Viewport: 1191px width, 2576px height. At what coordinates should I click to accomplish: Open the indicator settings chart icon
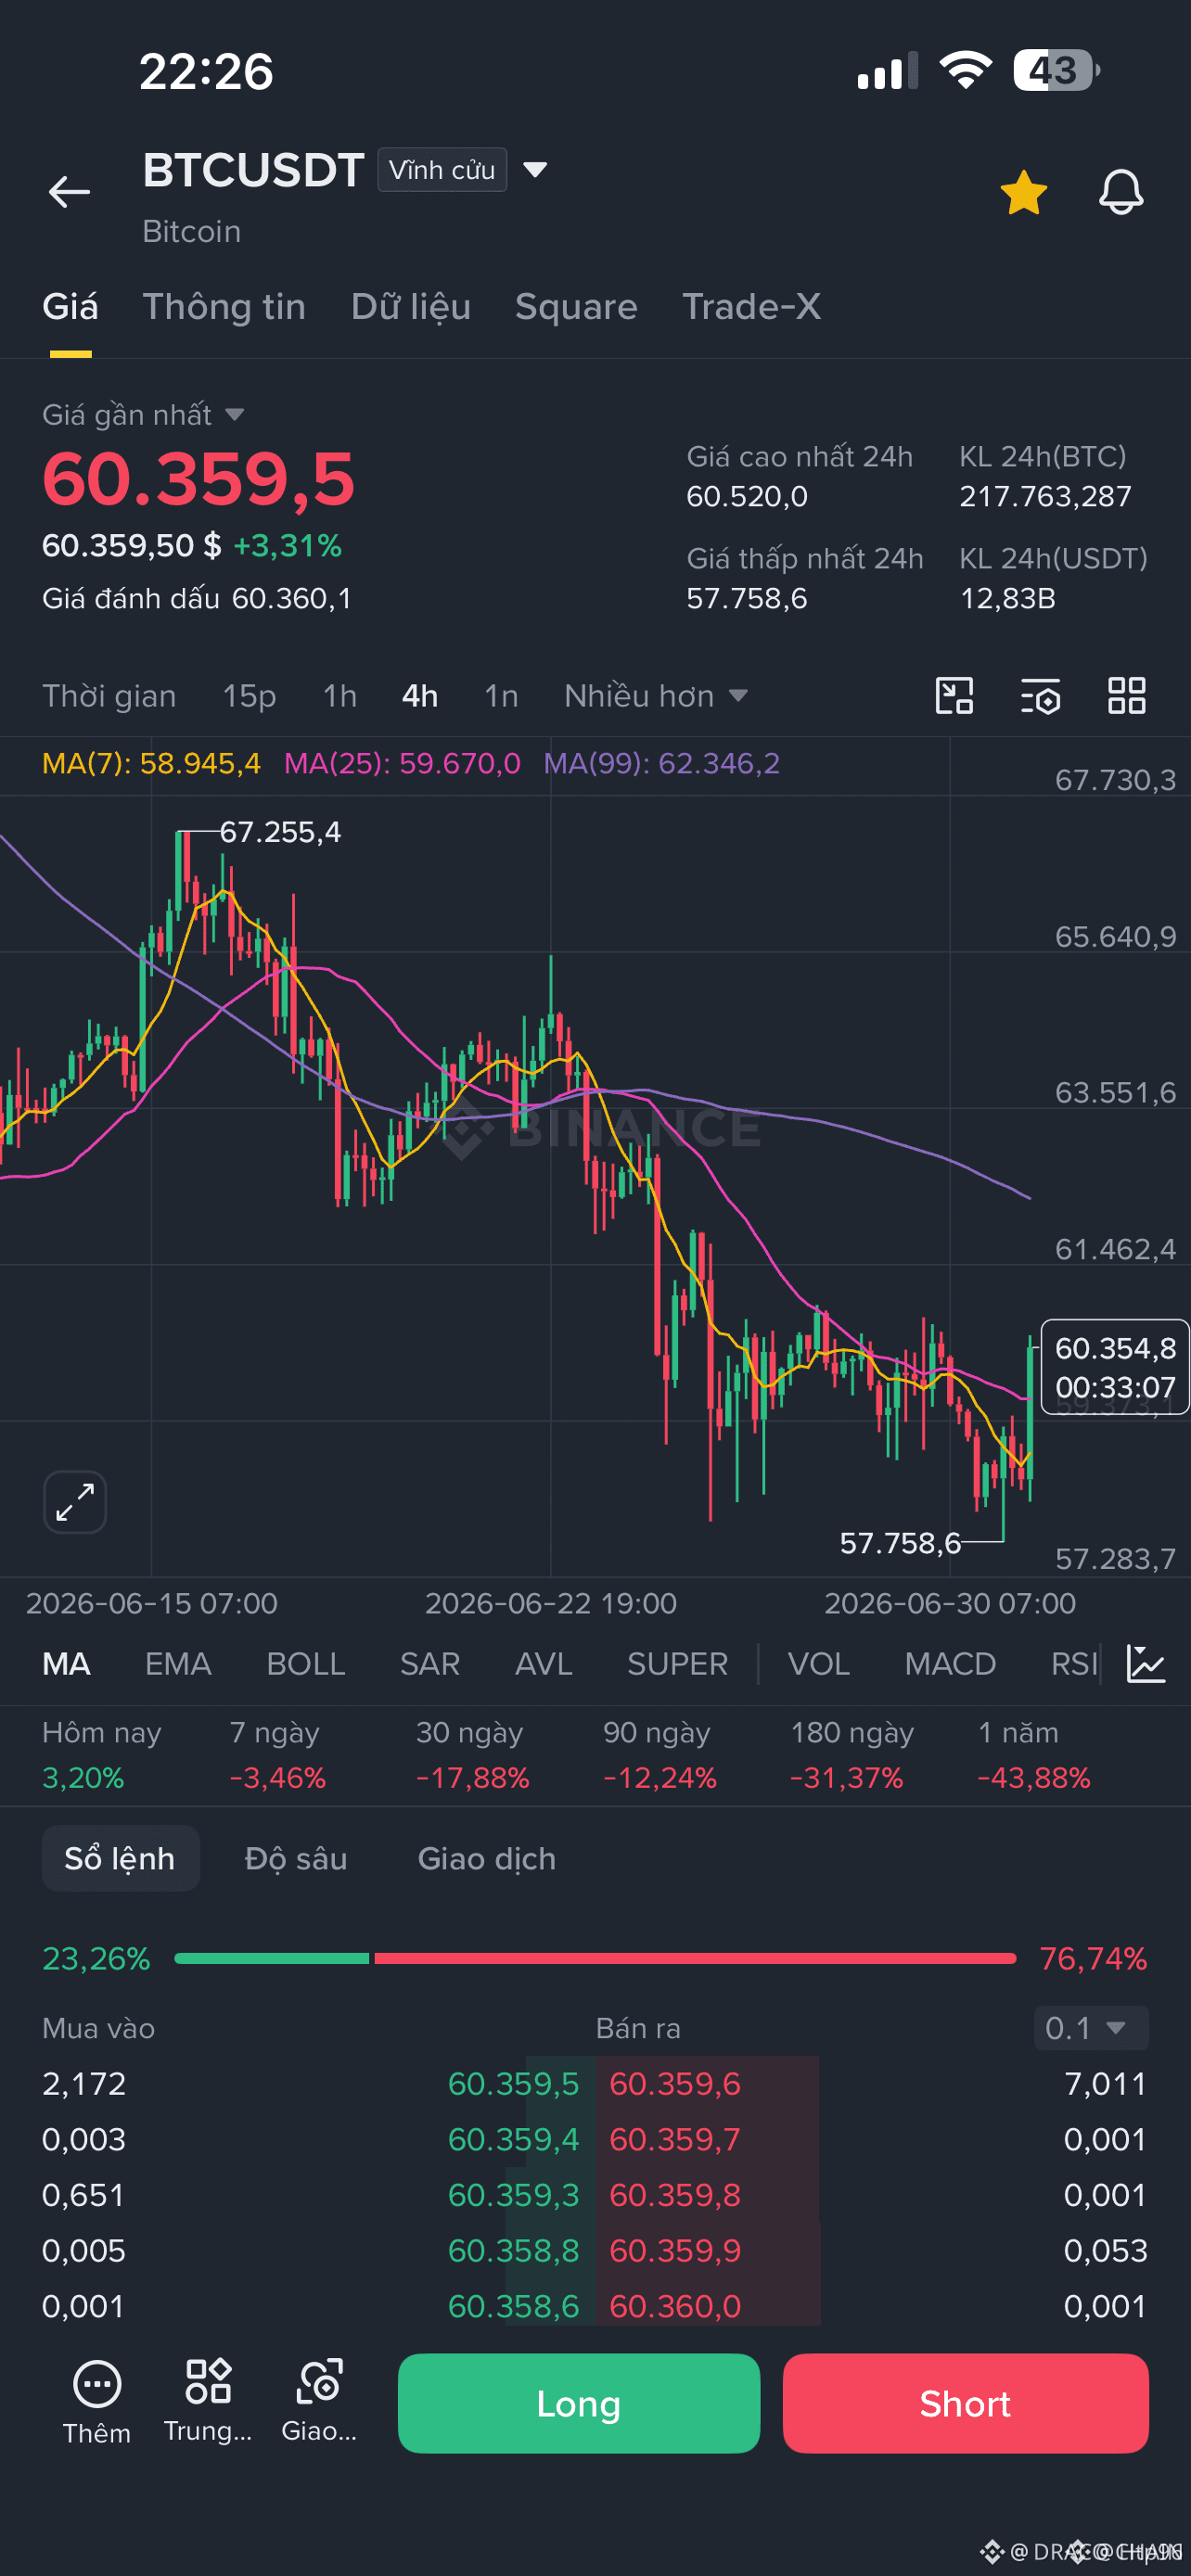pos(1146,1664)
